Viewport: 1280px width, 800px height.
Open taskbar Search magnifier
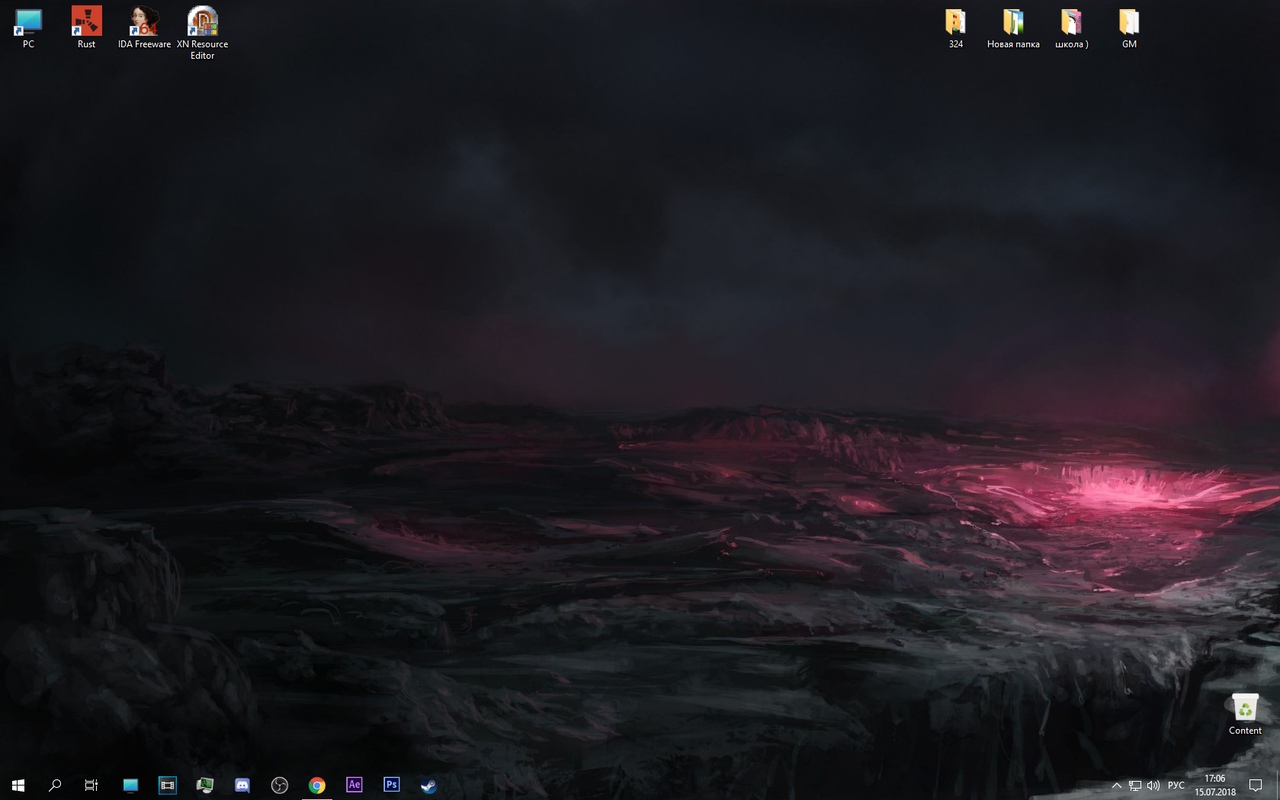pos(55,785)
